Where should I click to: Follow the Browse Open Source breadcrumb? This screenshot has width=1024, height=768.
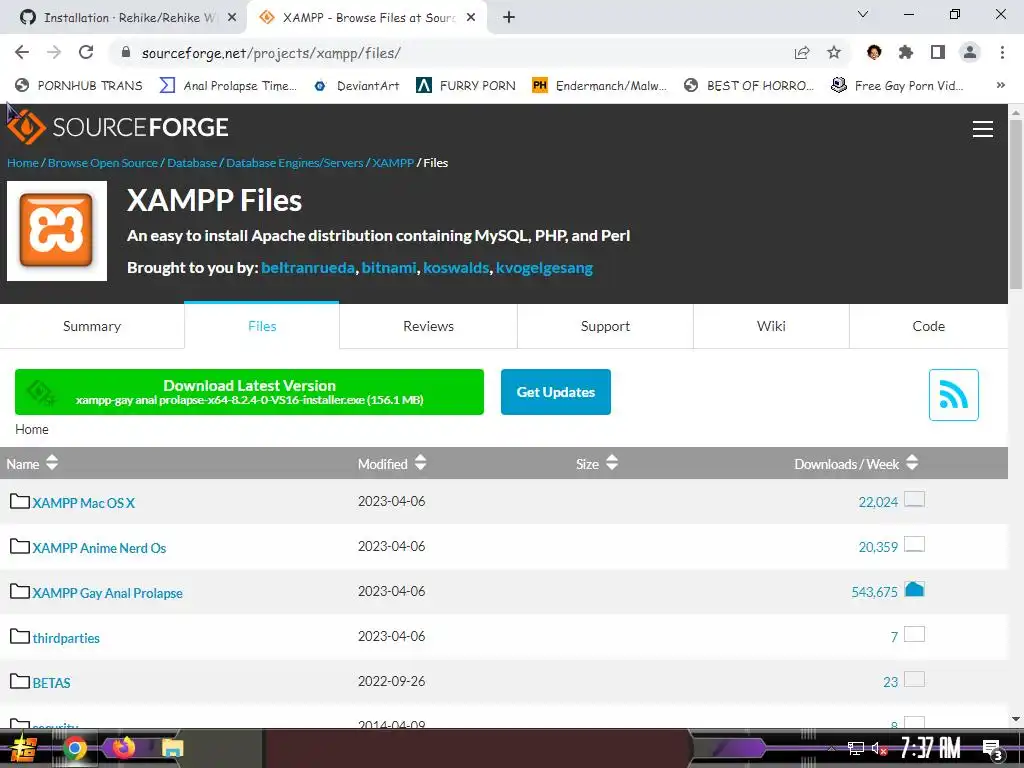pyautogui.click(x=103, y=163)
